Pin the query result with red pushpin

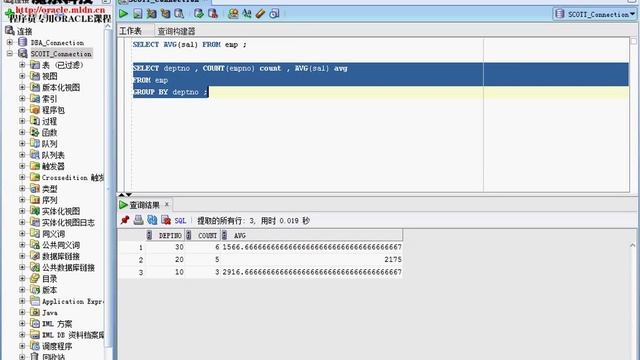coord(125,220)
